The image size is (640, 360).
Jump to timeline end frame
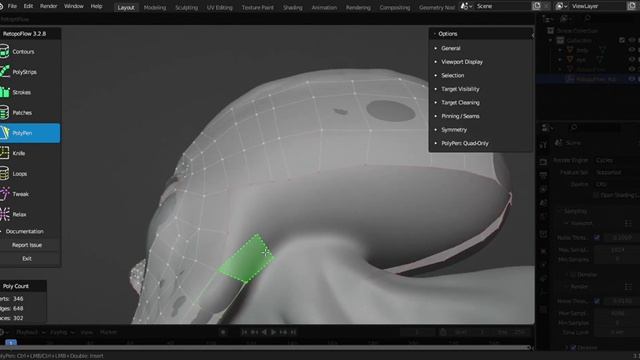point(293,332)
